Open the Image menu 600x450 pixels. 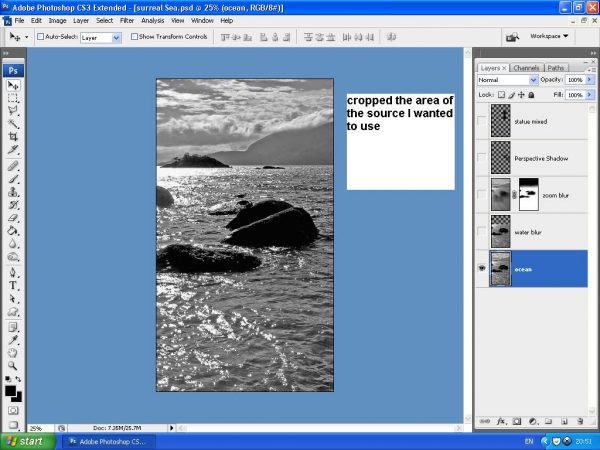[57, 21]
